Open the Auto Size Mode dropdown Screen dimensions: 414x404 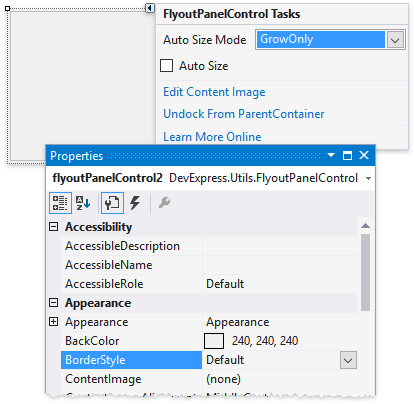[x=395, y=40]
